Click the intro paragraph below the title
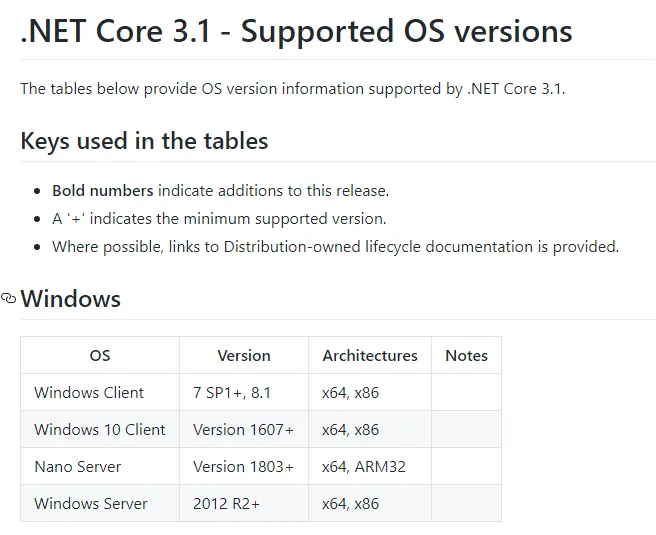656x535 pixels. tap(292, 88)
